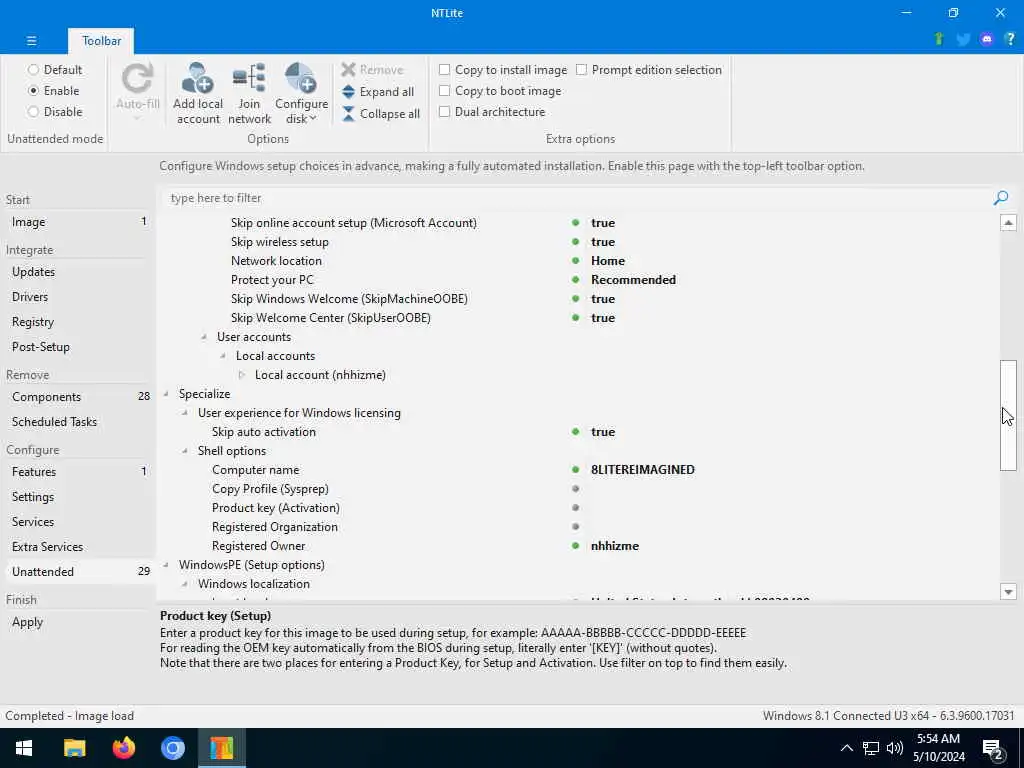The height and width of the screenshot is (768, 1024).
Task: Click Expand all
Action: point(378,92)
